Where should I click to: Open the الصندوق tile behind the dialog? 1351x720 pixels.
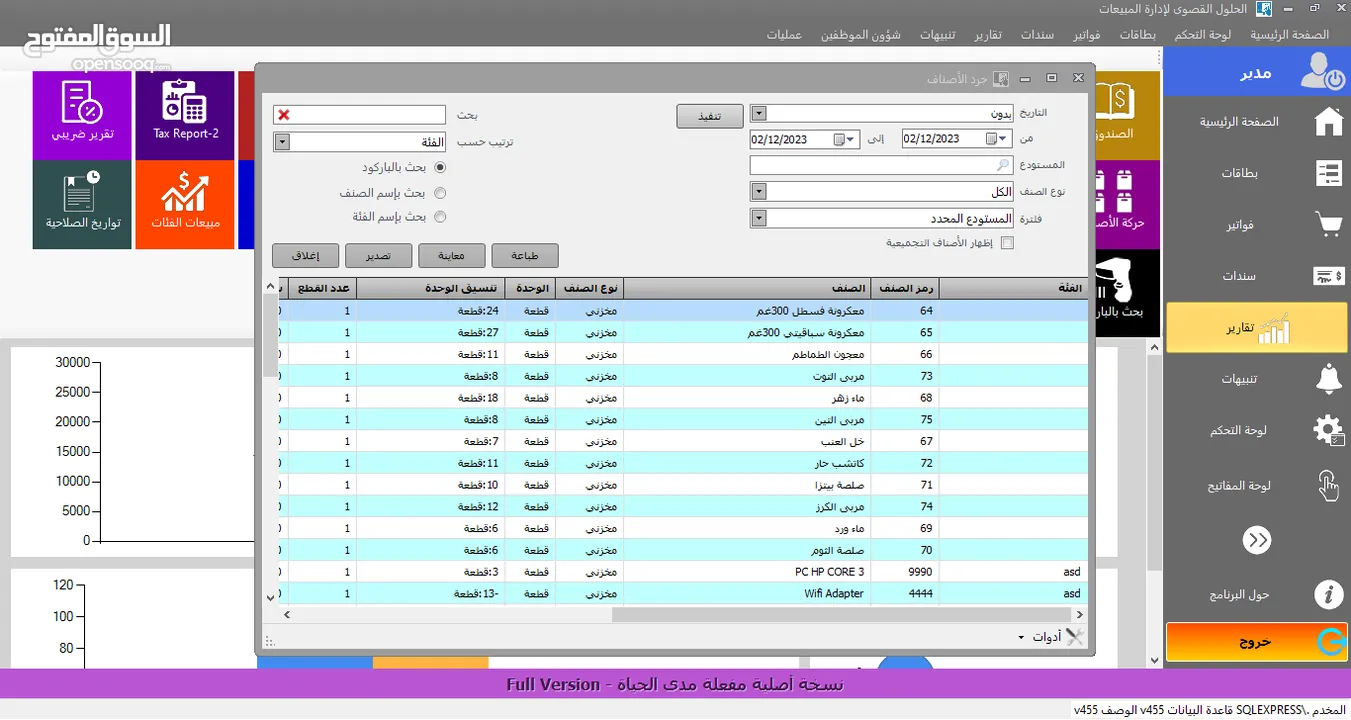coord(1126,115)
